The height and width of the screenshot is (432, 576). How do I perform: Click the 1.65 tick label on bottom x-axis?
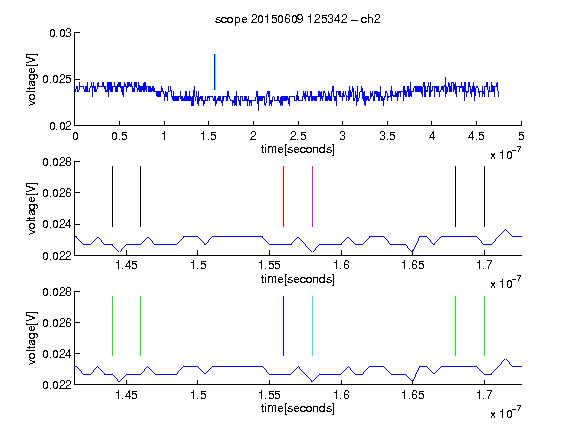(x=413, y=395)
